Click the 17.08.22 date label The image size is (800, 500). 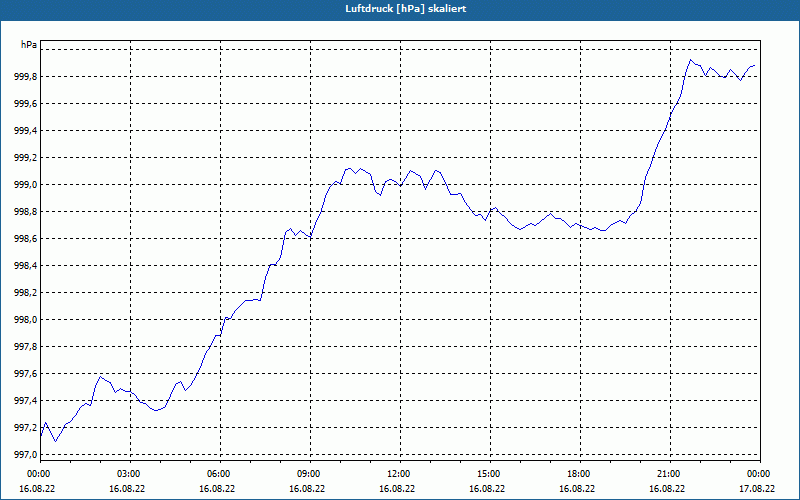[x=757, y=488]
